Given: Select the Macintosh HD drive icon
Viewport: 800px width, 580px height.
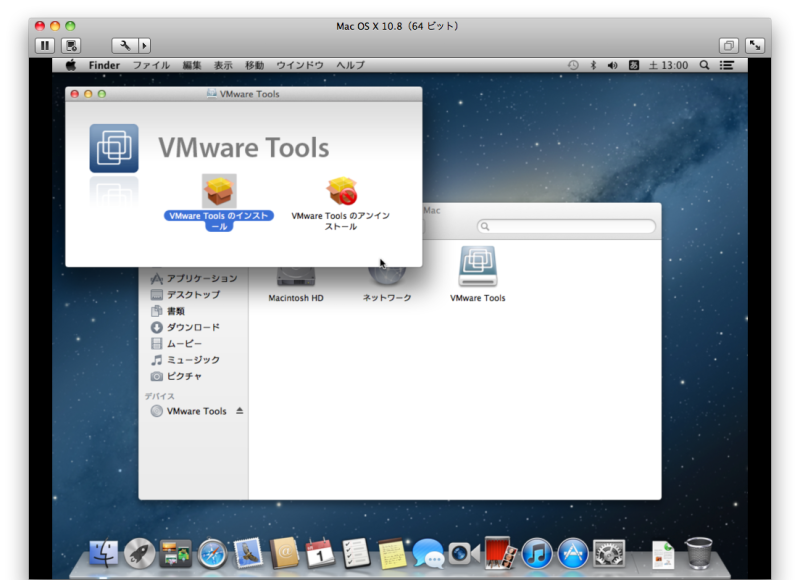Looking at the screenshot, I should click(296, 285).
